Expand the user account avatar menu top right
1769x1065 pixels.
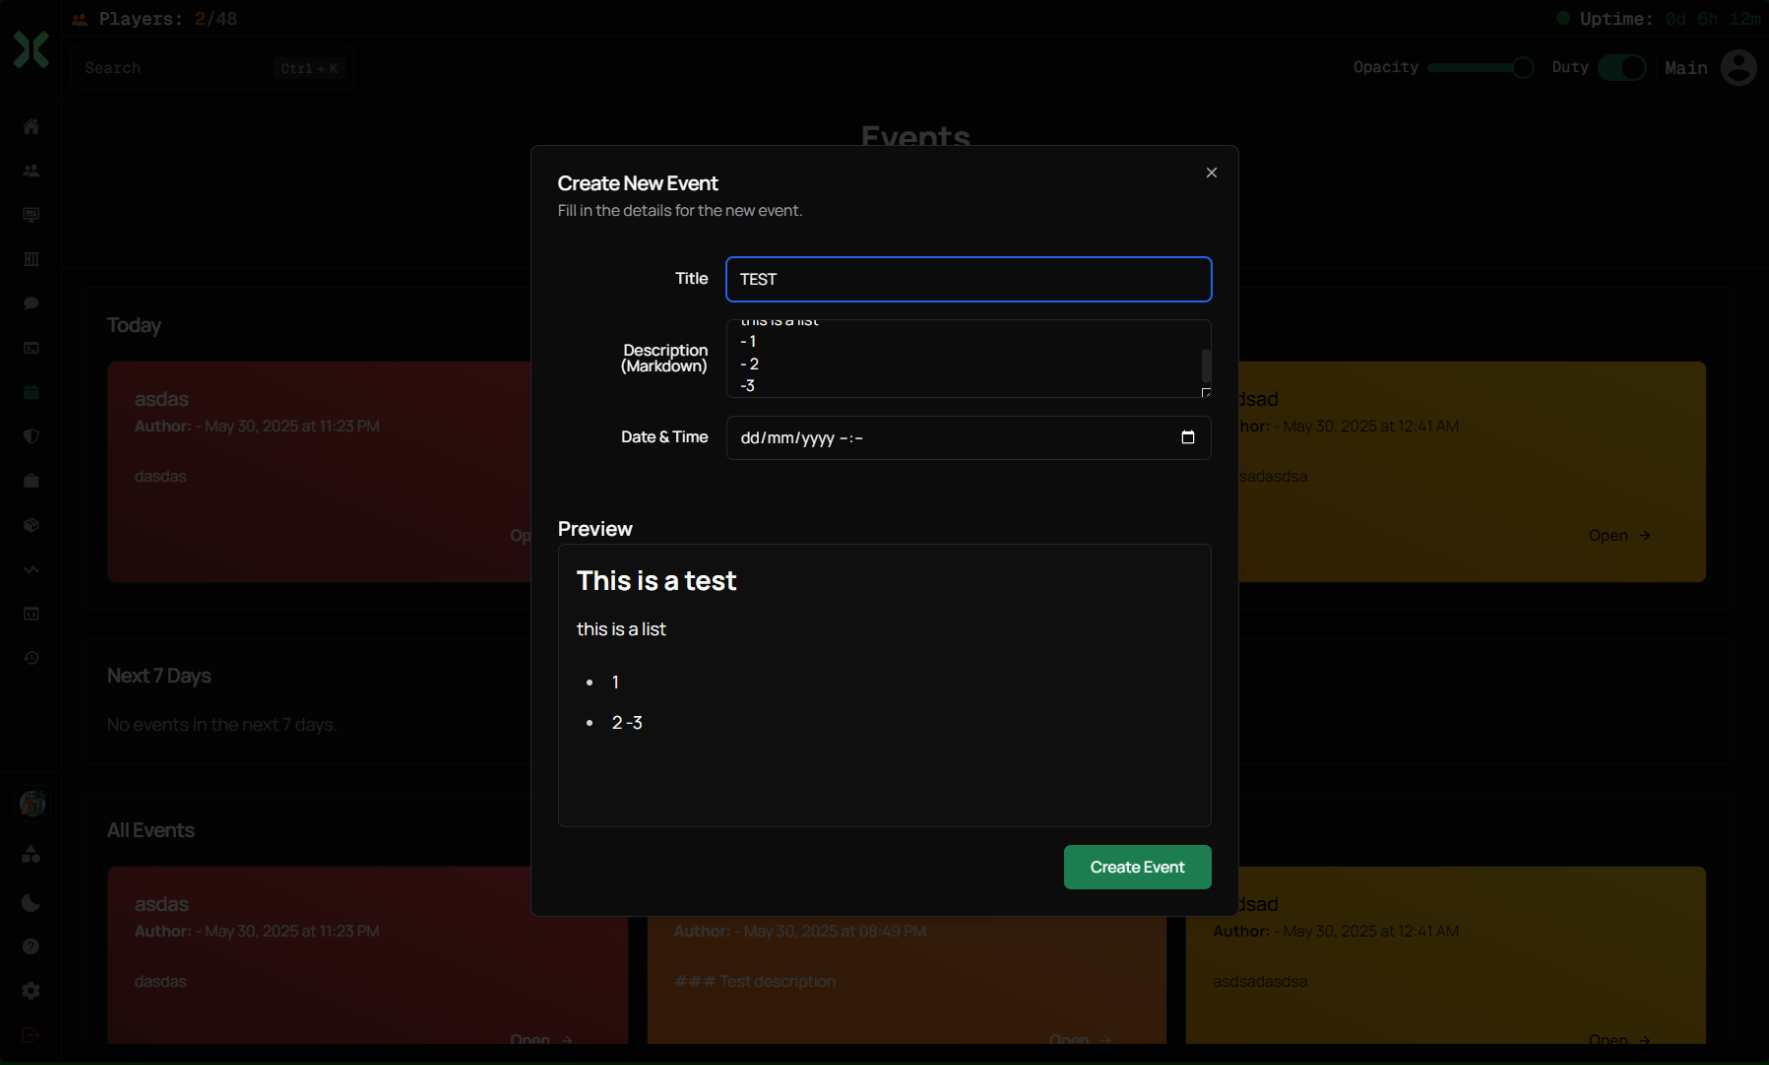(x=1740, y=67)
